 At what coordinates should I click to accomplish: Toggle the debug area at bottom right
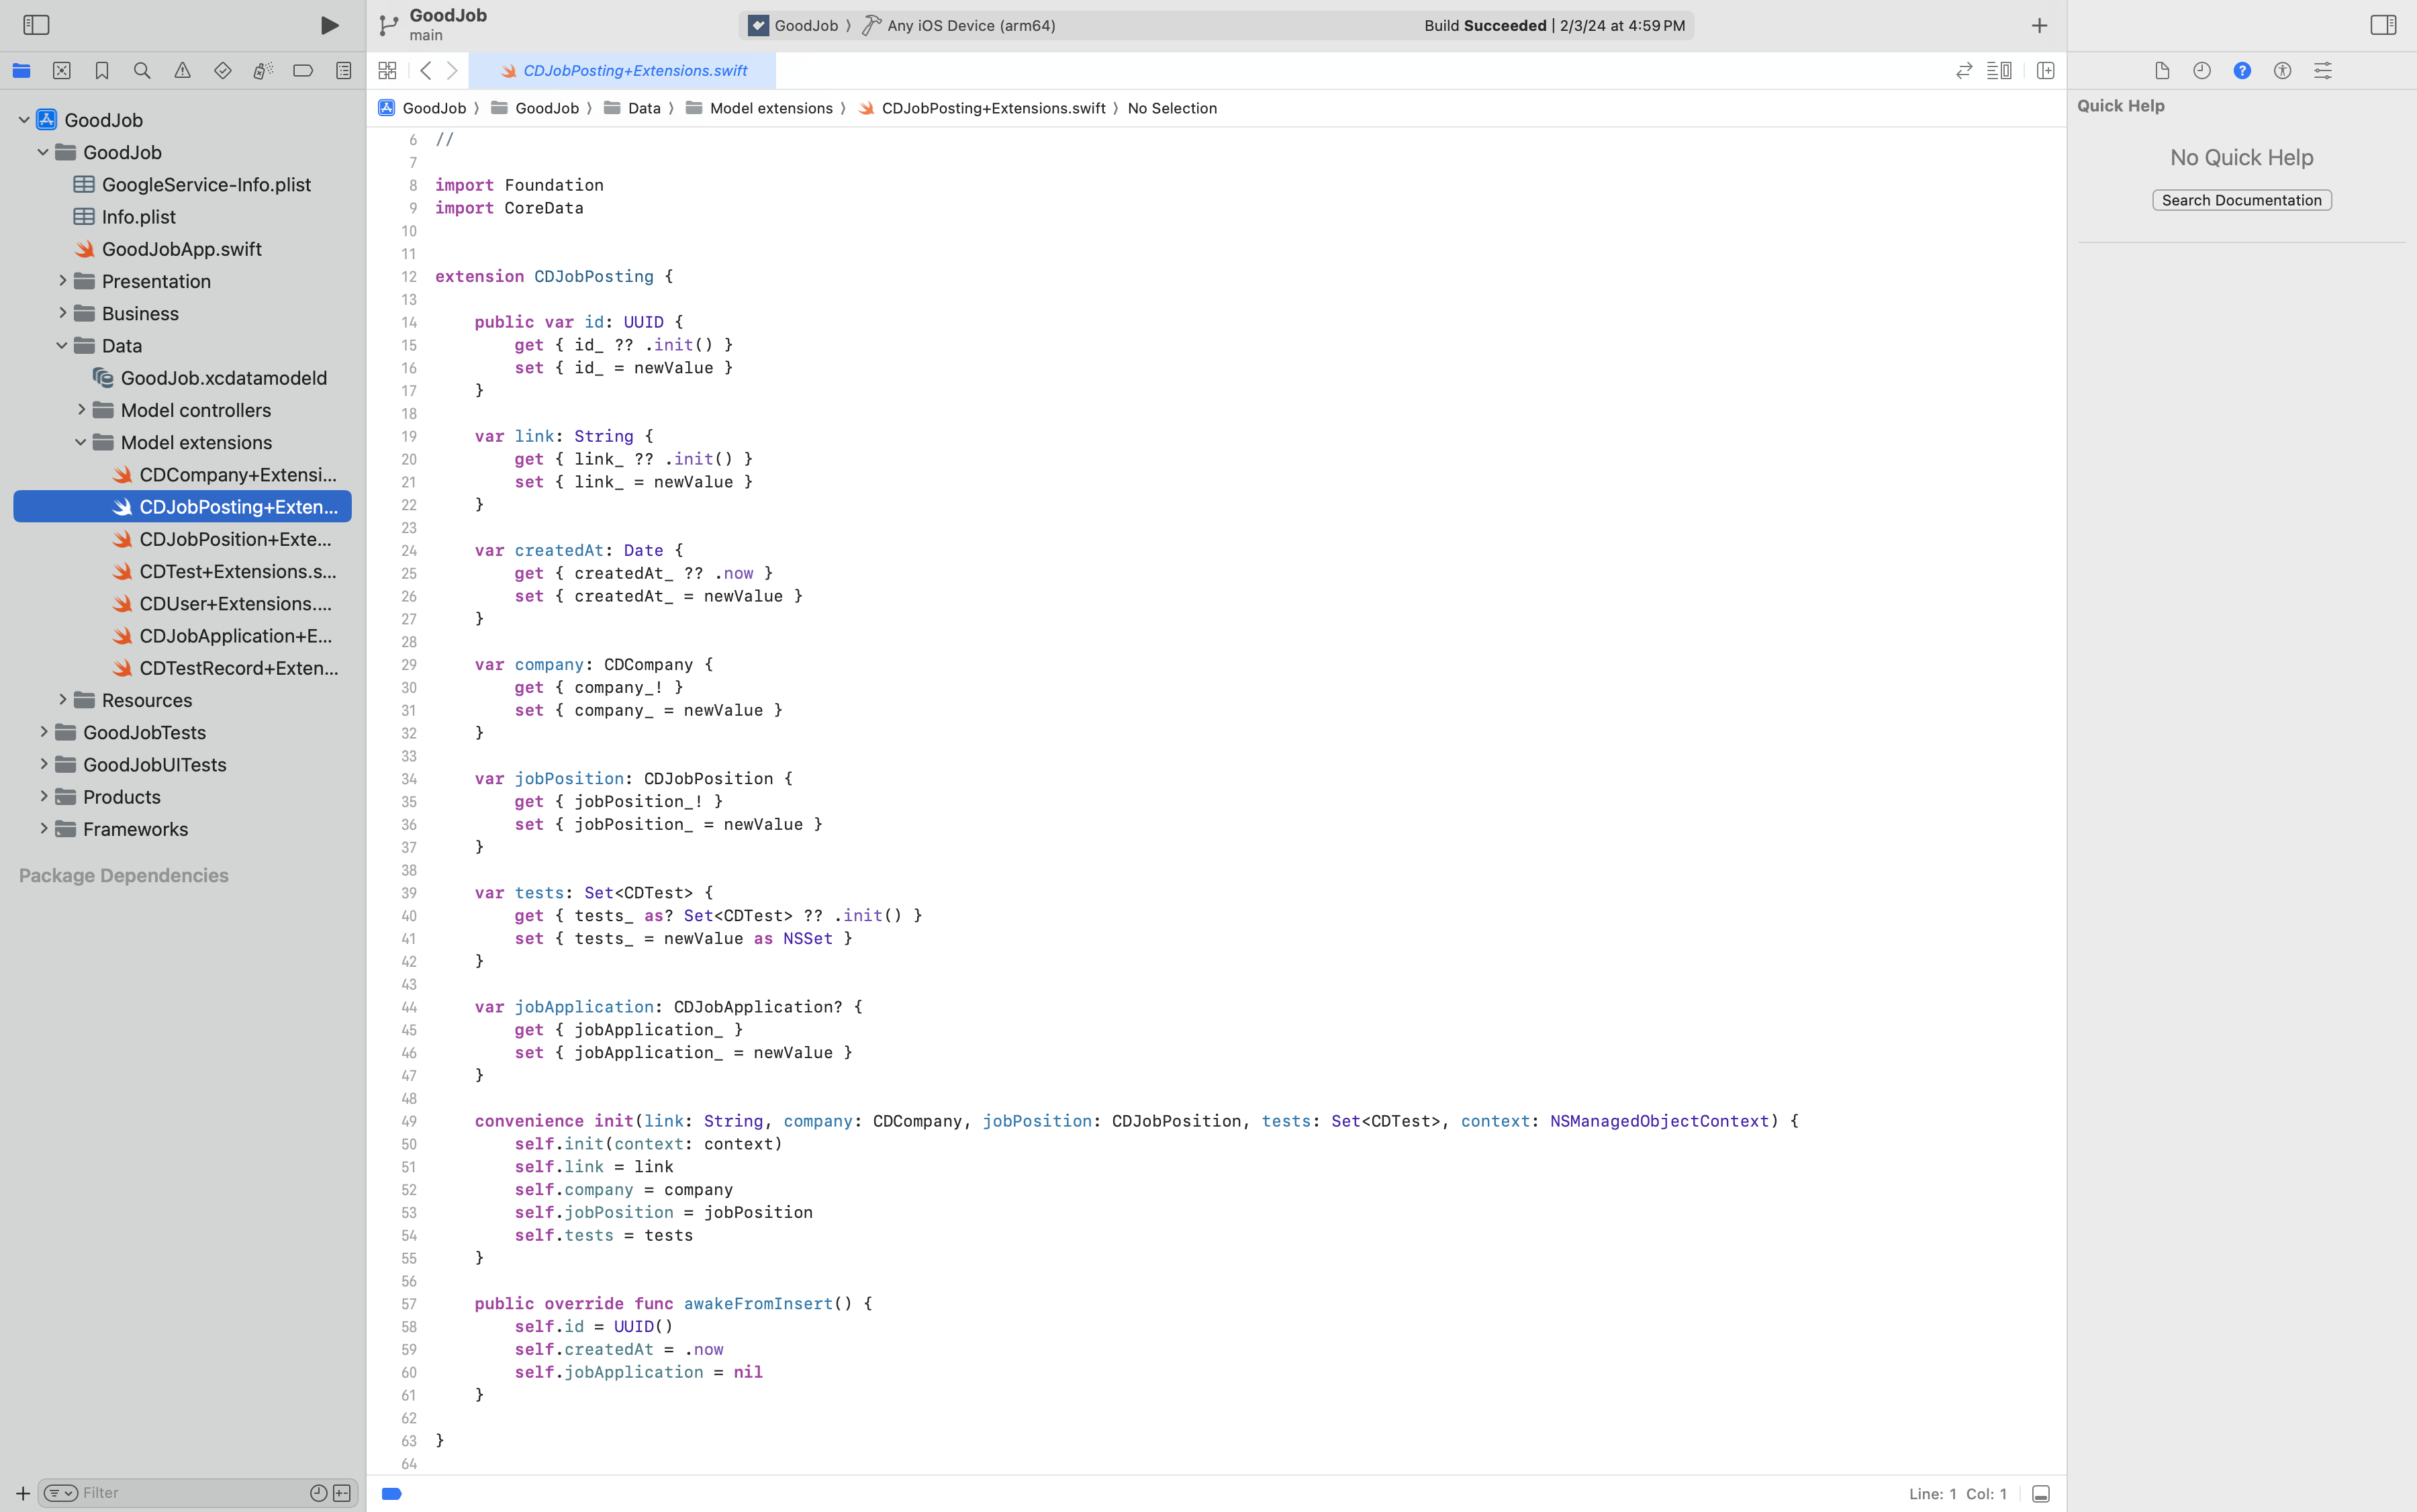[2042, 1494]
